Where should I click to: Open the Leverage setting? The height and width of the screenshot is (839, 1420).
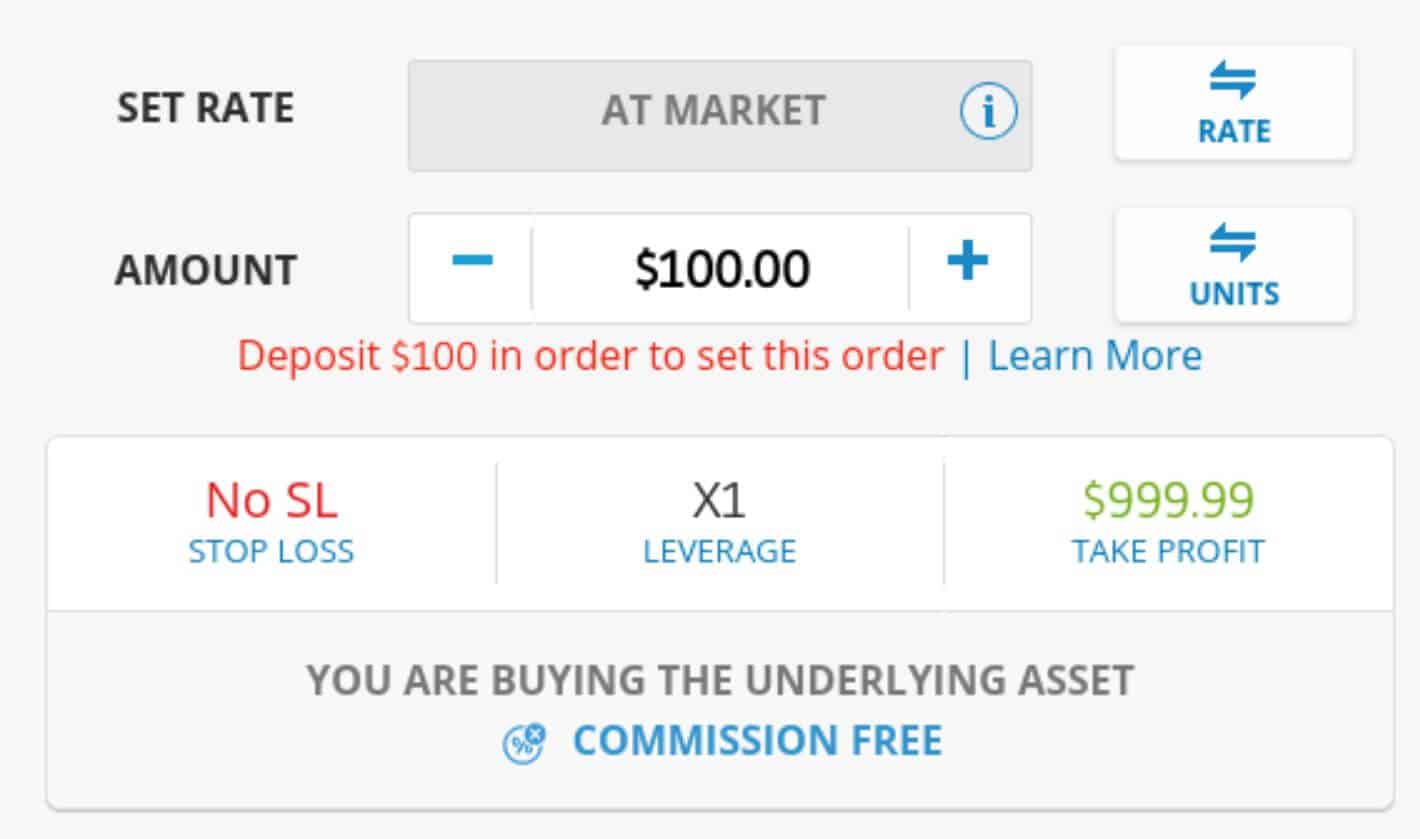click(x=718, y=520)
